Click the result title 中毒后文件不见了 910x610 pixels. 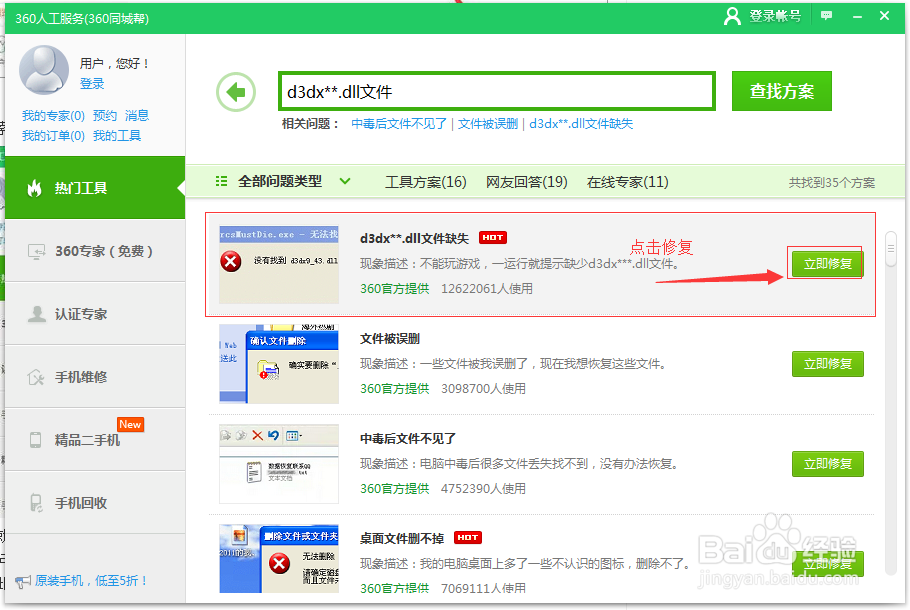(408, 438)
